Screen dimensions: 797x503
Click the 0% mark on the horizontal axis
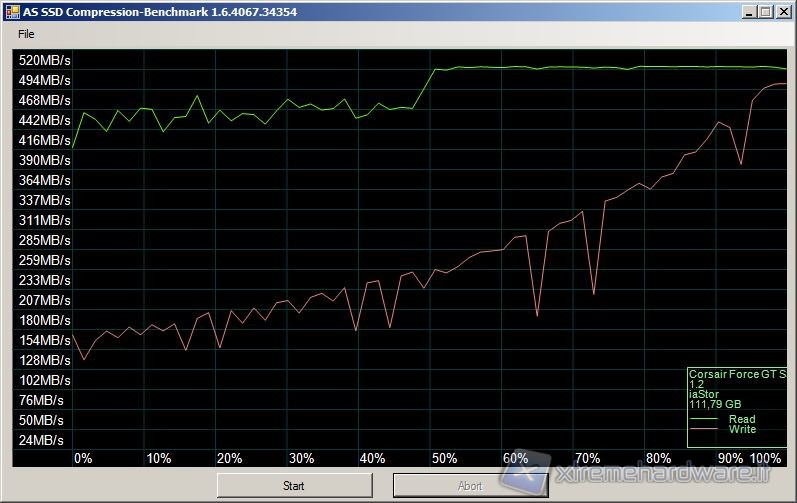83,459
